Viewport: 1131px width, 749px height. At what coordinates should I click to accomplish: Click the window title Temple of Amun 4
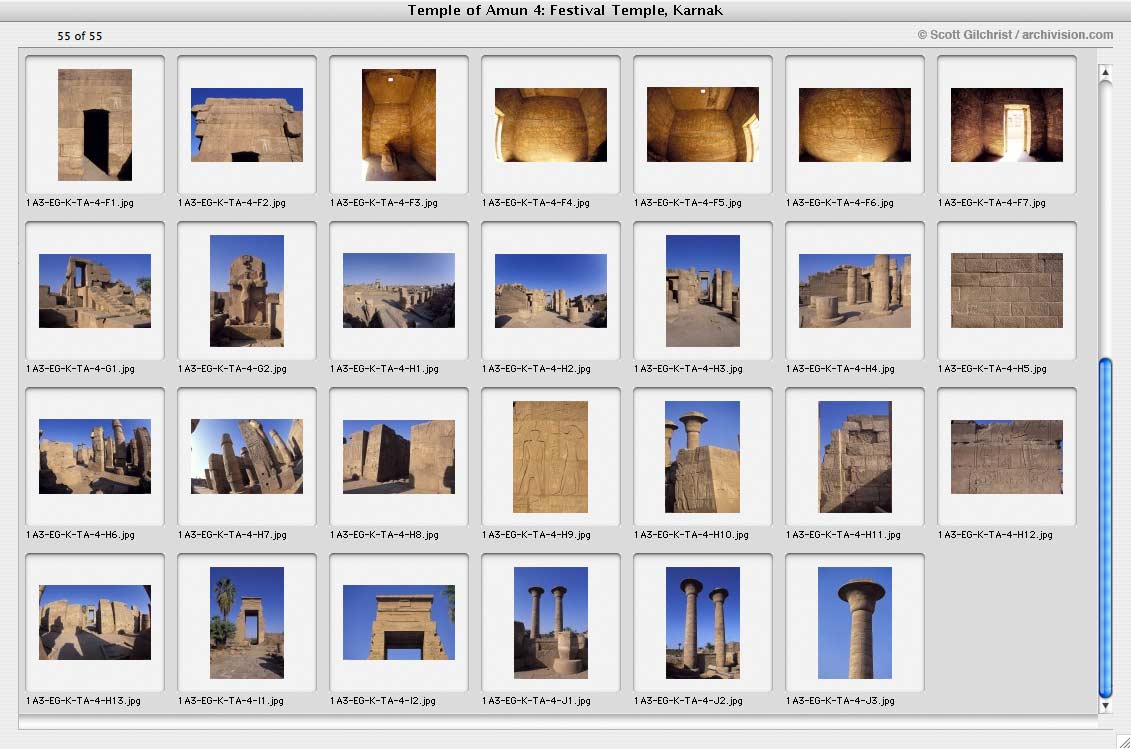coord(565,10)
